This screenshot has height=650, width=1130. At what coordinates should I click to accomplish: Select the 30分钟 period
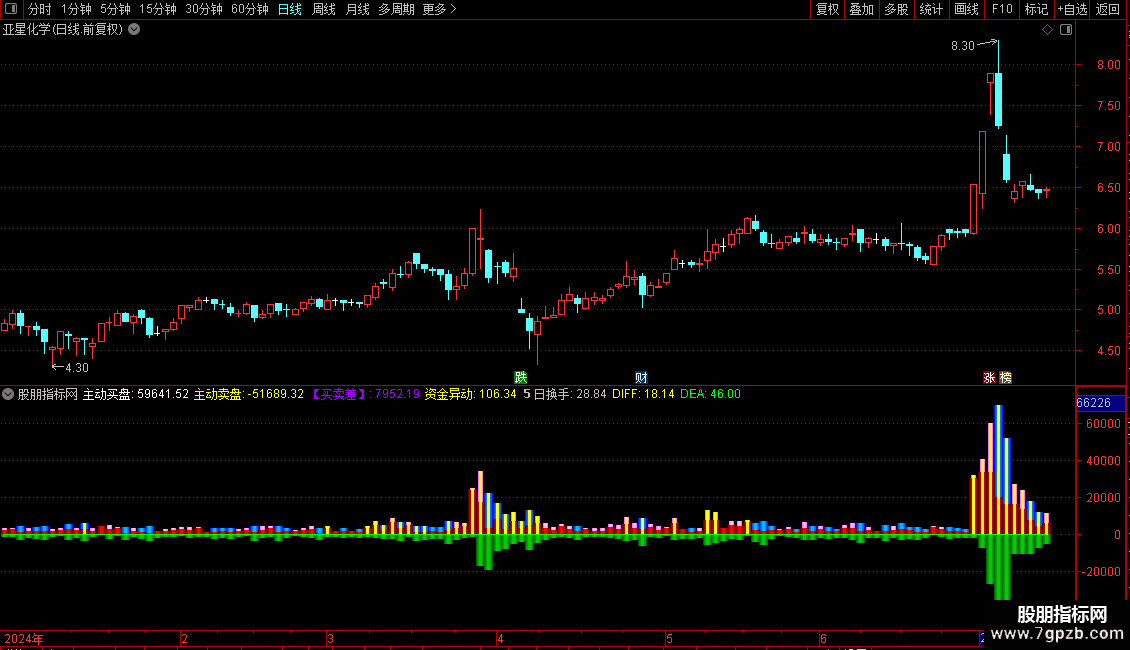204,9
